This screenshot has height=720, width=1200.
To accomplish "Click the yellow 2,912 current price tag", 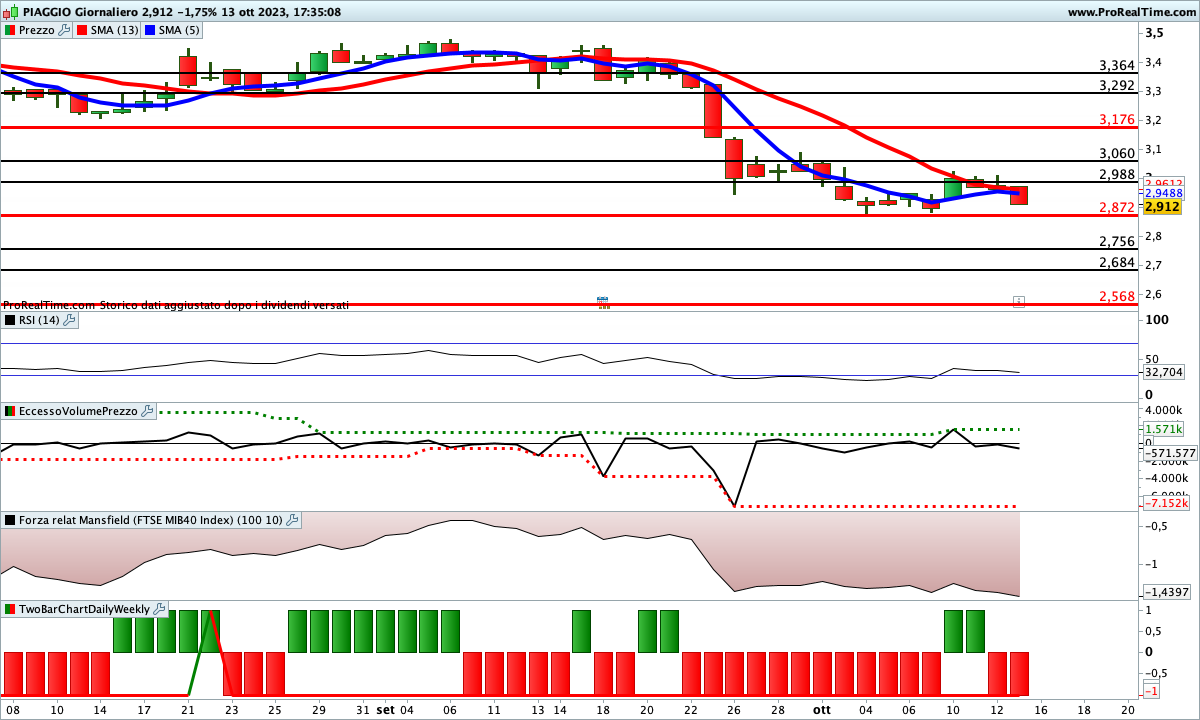I will click(x=1163, y=207).
